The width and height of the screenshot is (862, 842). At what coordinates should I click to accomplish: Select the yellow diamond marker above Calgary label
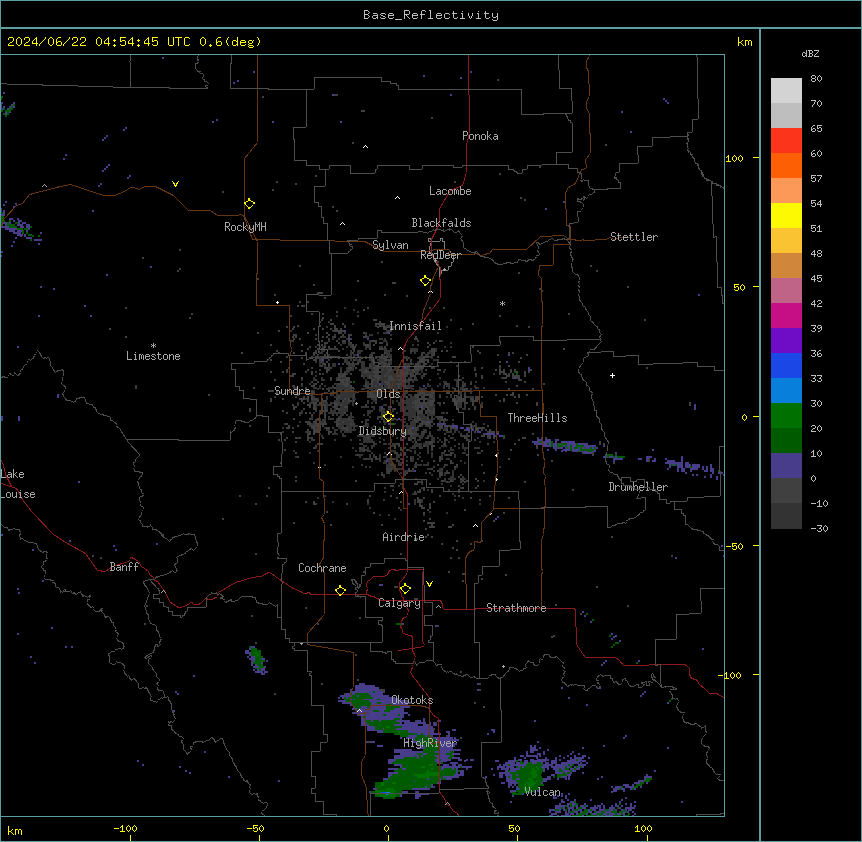tap(405, 589)
